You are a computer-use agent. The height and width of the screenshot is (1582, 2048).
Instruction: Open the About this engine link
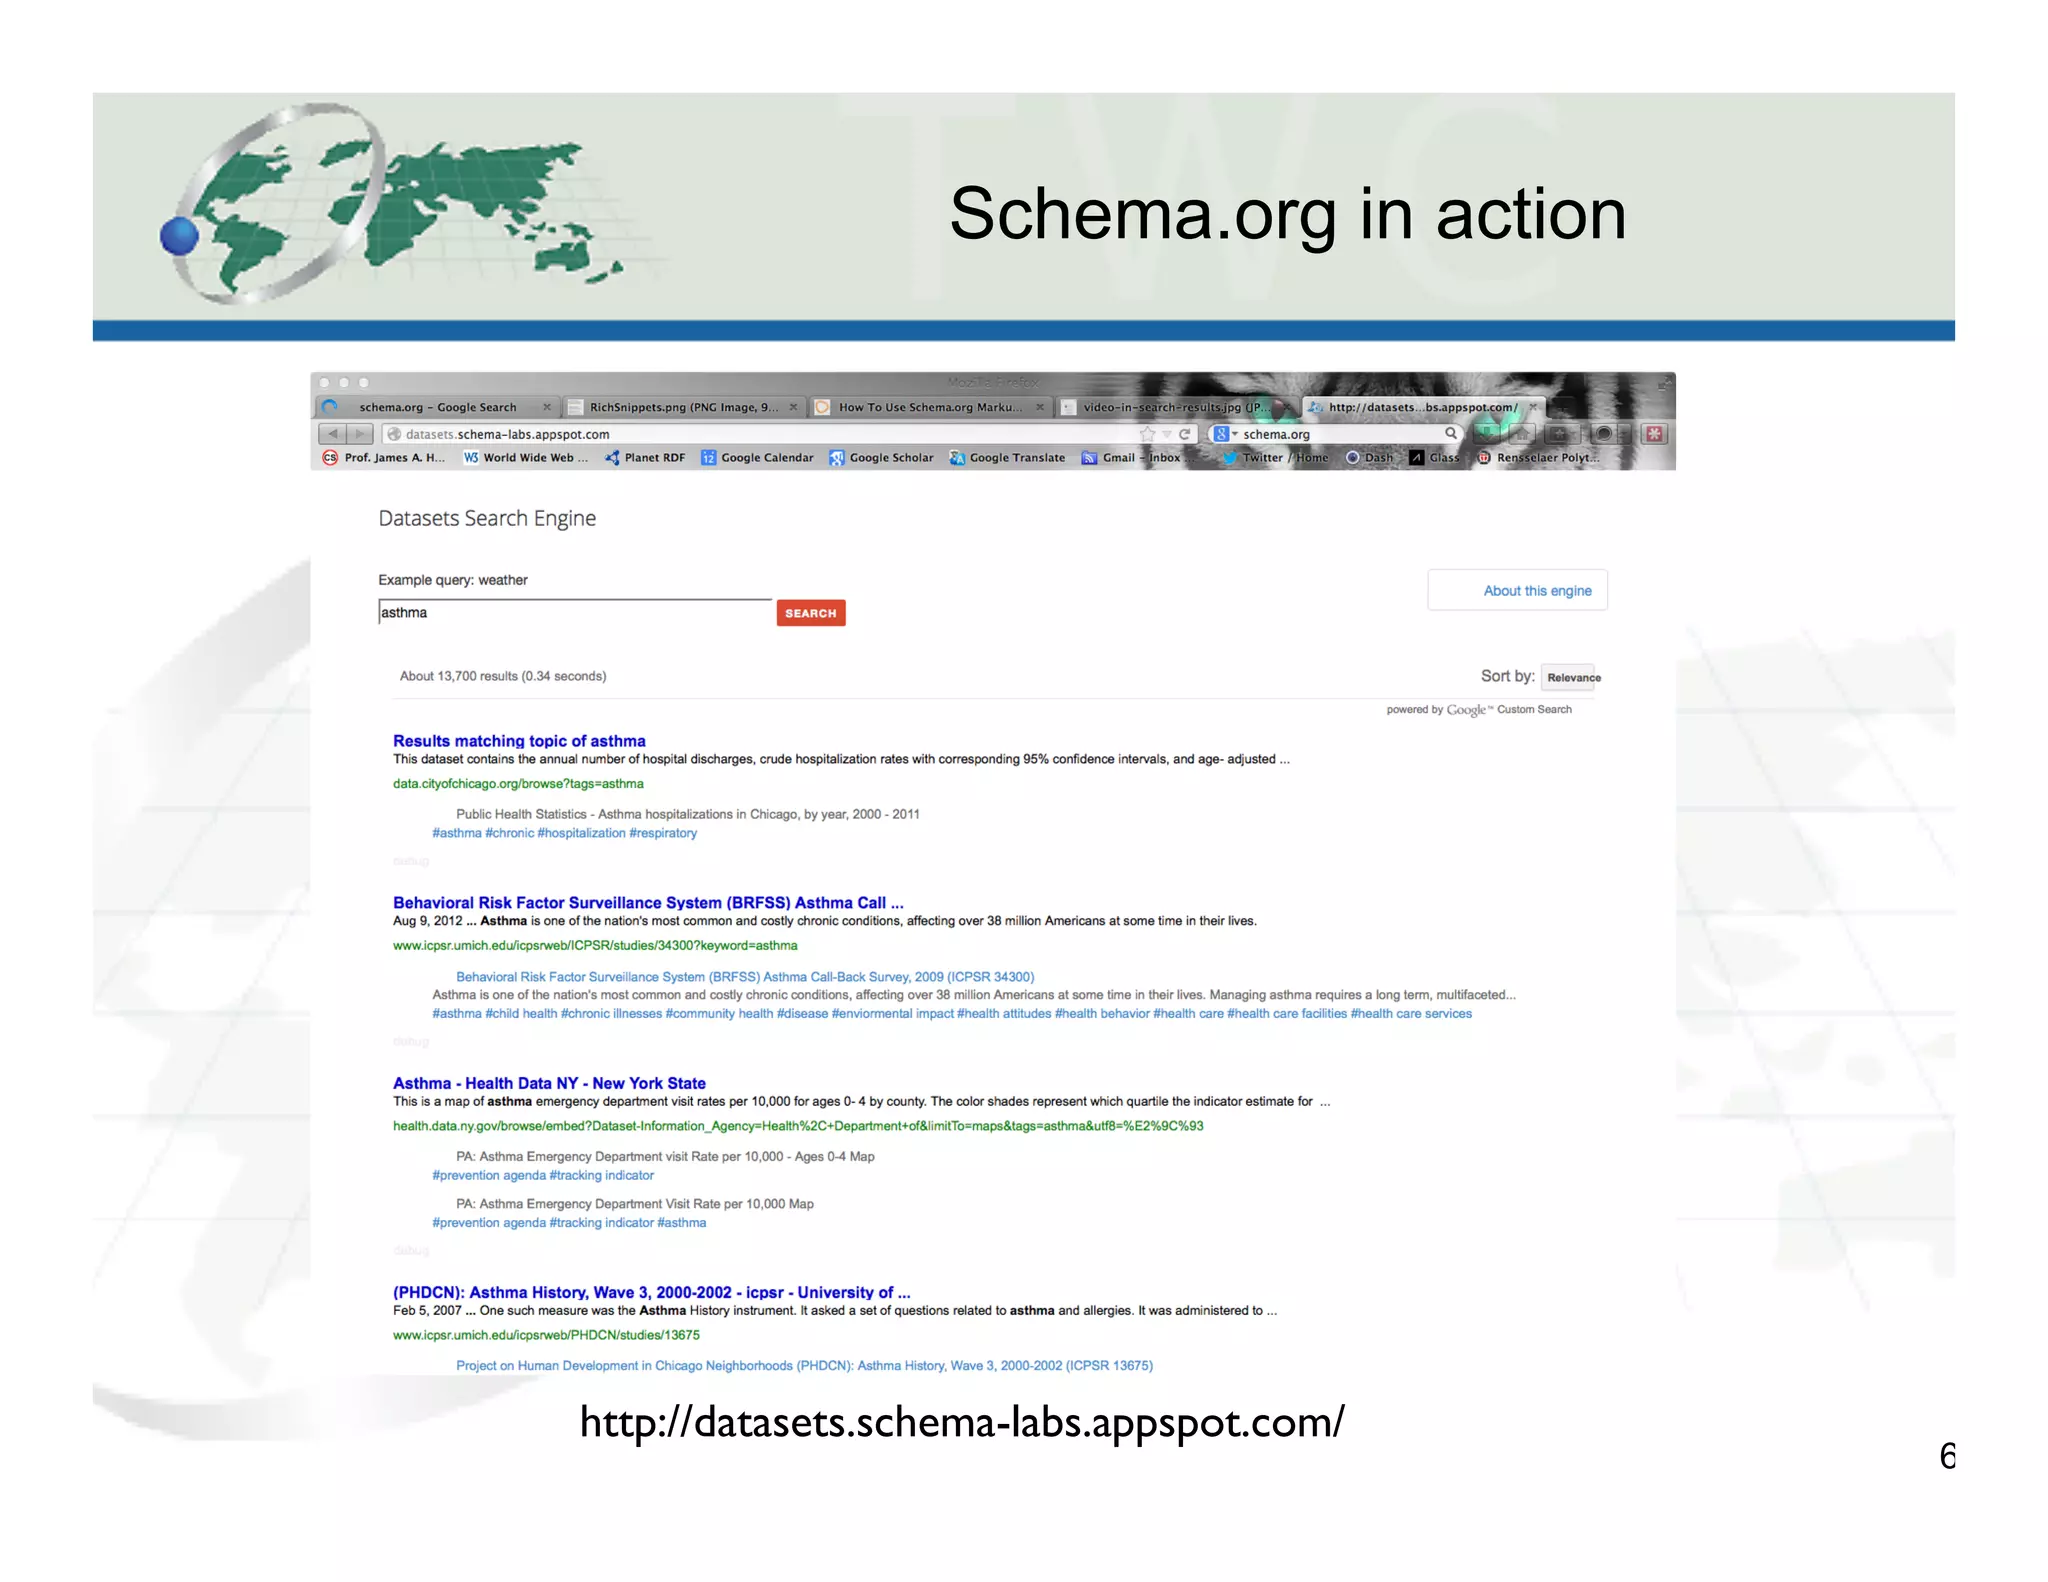click(x=1537, y=591)
